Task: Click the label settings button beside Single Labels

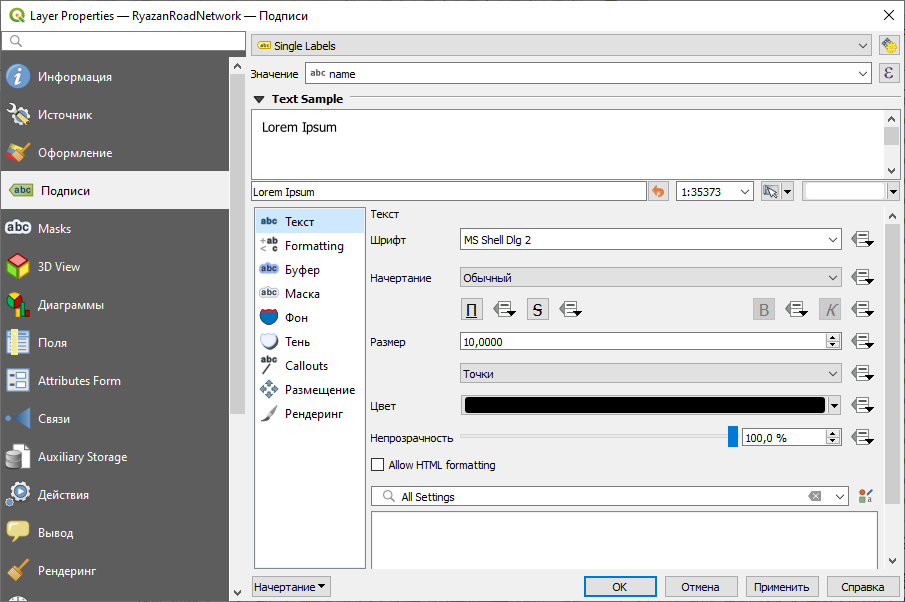Action: point(888,45)
